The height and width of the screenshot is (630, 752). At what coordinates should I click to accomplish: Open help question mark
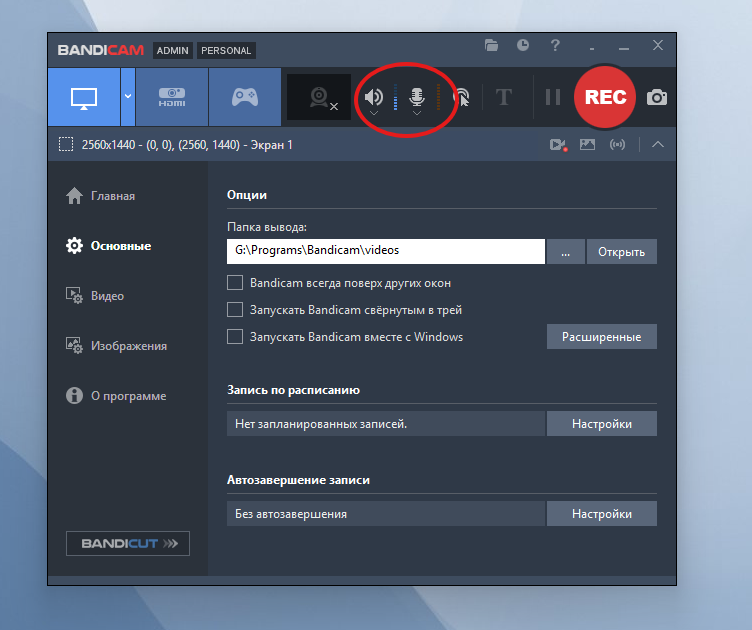pyautogui.click(x=555, y=46)
